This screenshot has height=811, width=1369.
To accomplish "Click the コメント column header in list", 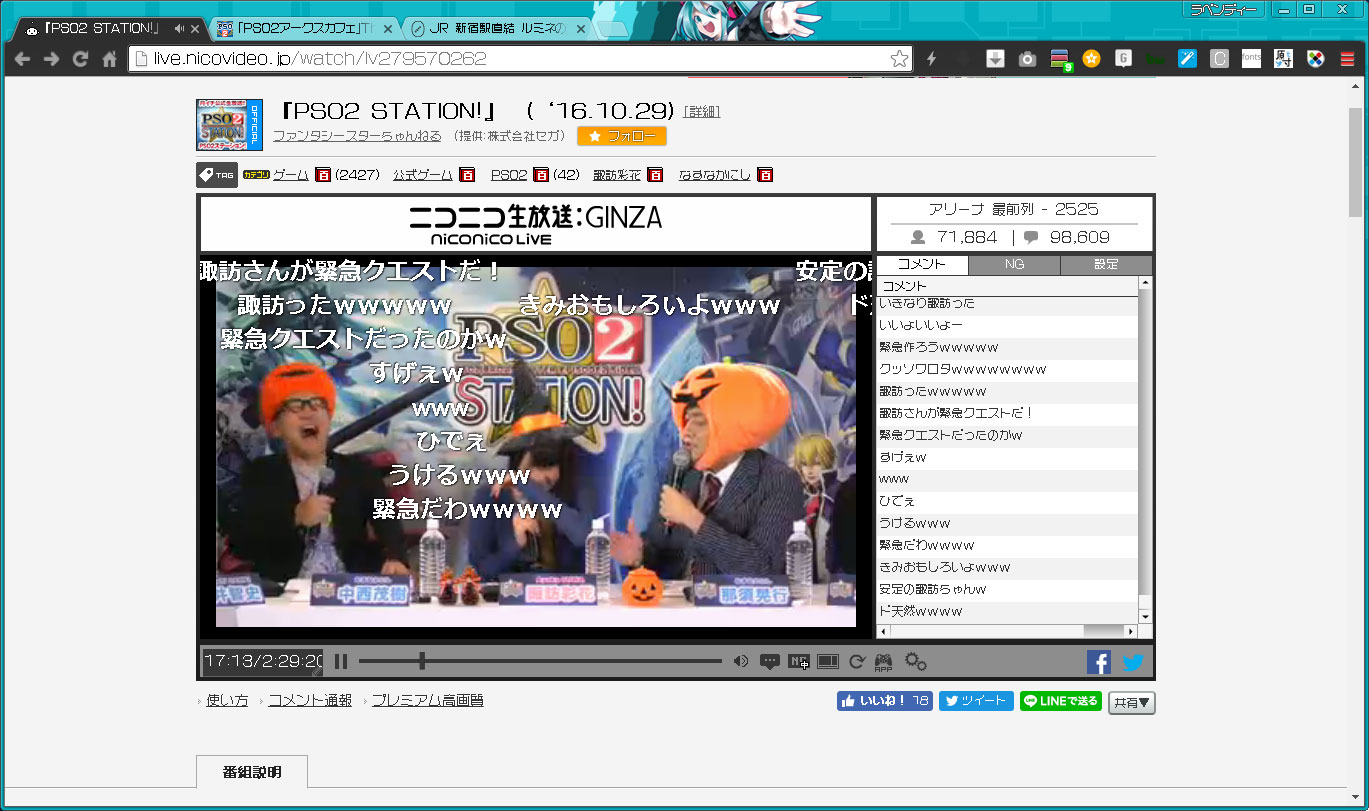I will (1007, 286).
